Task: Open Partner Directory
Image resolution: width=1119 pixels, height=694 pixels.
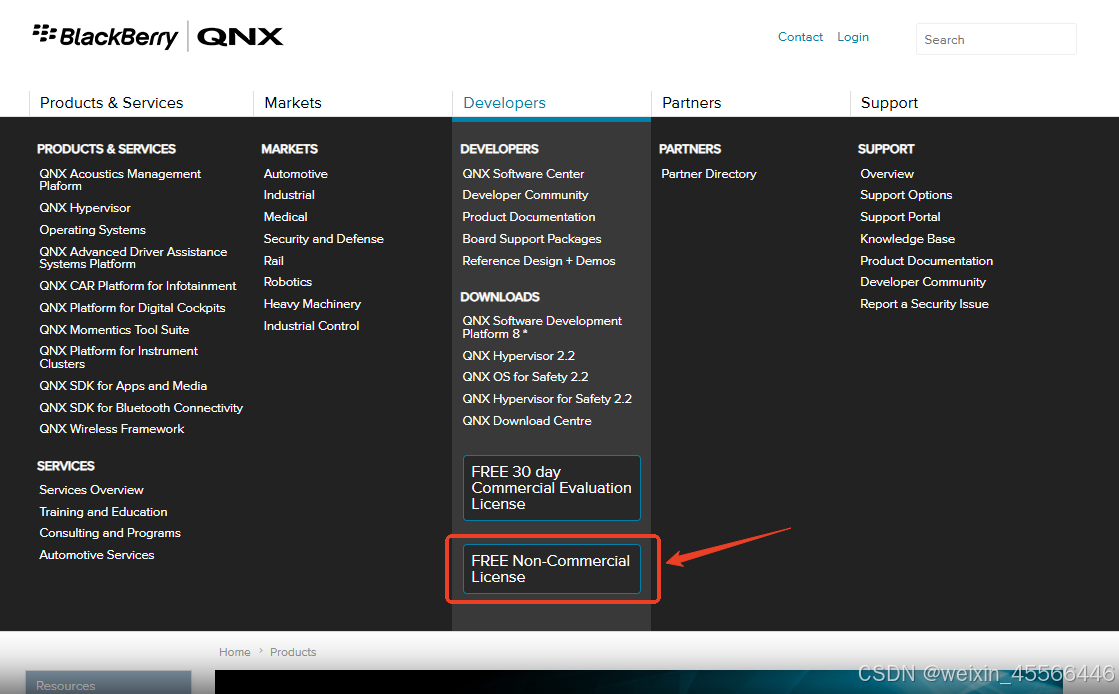Action: tap(709, 174)
